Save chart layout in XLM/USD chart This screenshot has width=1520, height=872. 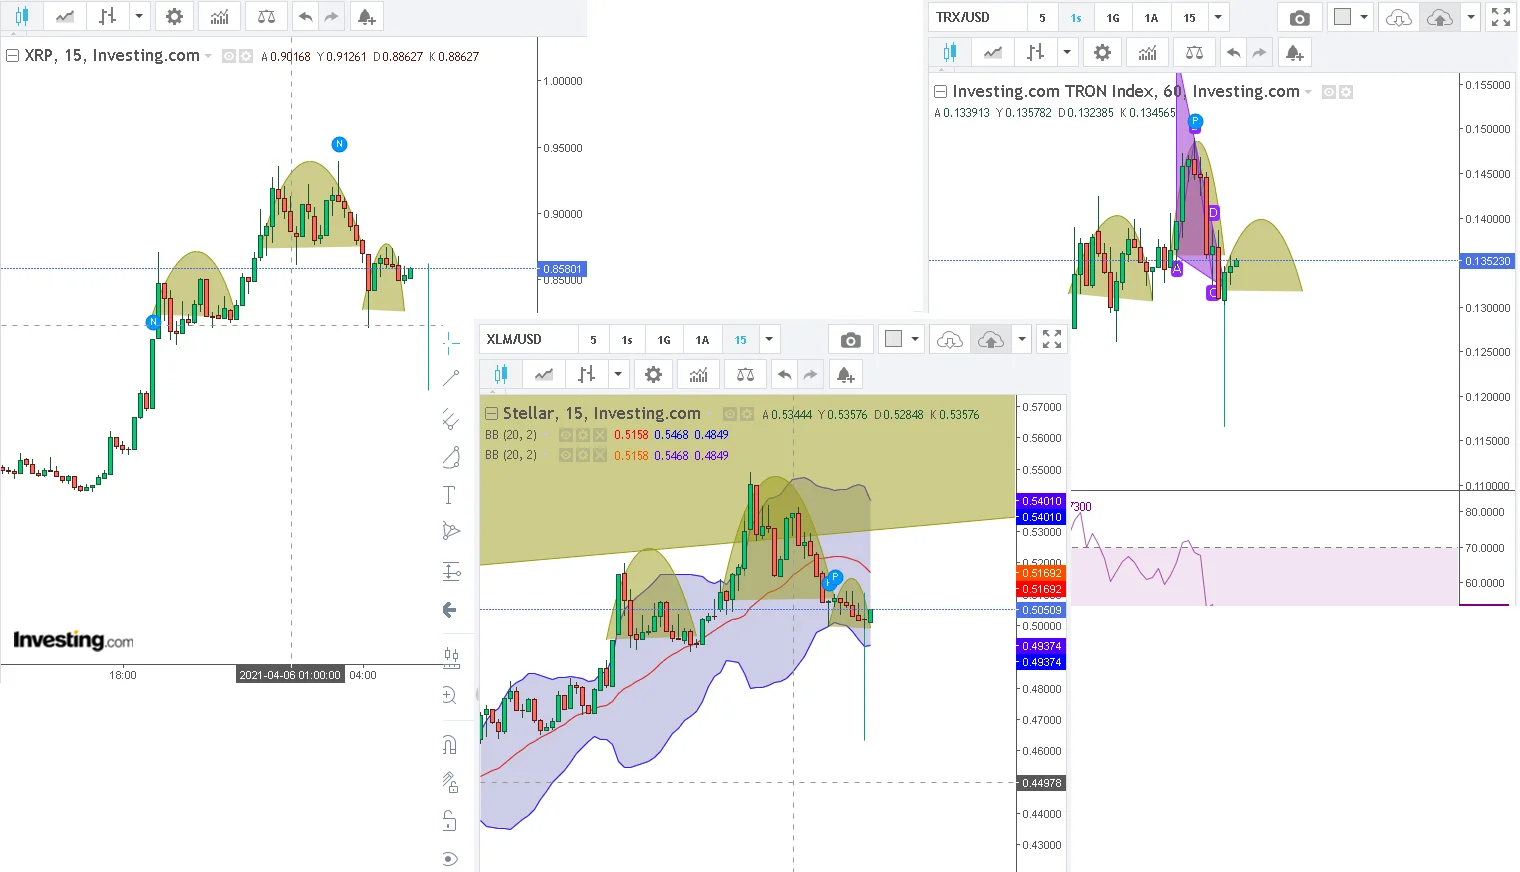coord(990,340)
